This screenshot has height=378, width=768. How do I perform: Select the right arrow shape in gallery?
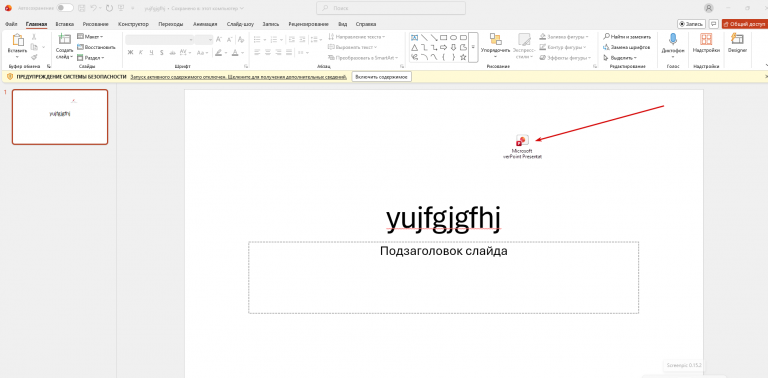[444, 47]
